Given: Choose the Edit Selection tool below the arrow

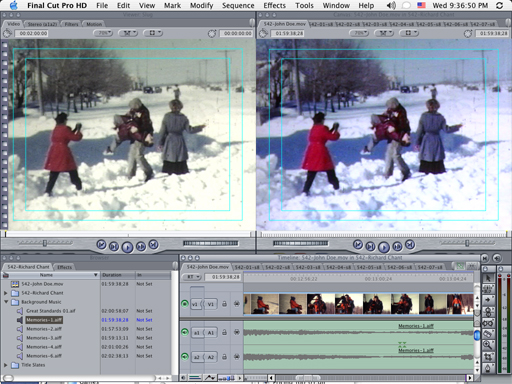Looking at the screenshot, I should 488,289.
